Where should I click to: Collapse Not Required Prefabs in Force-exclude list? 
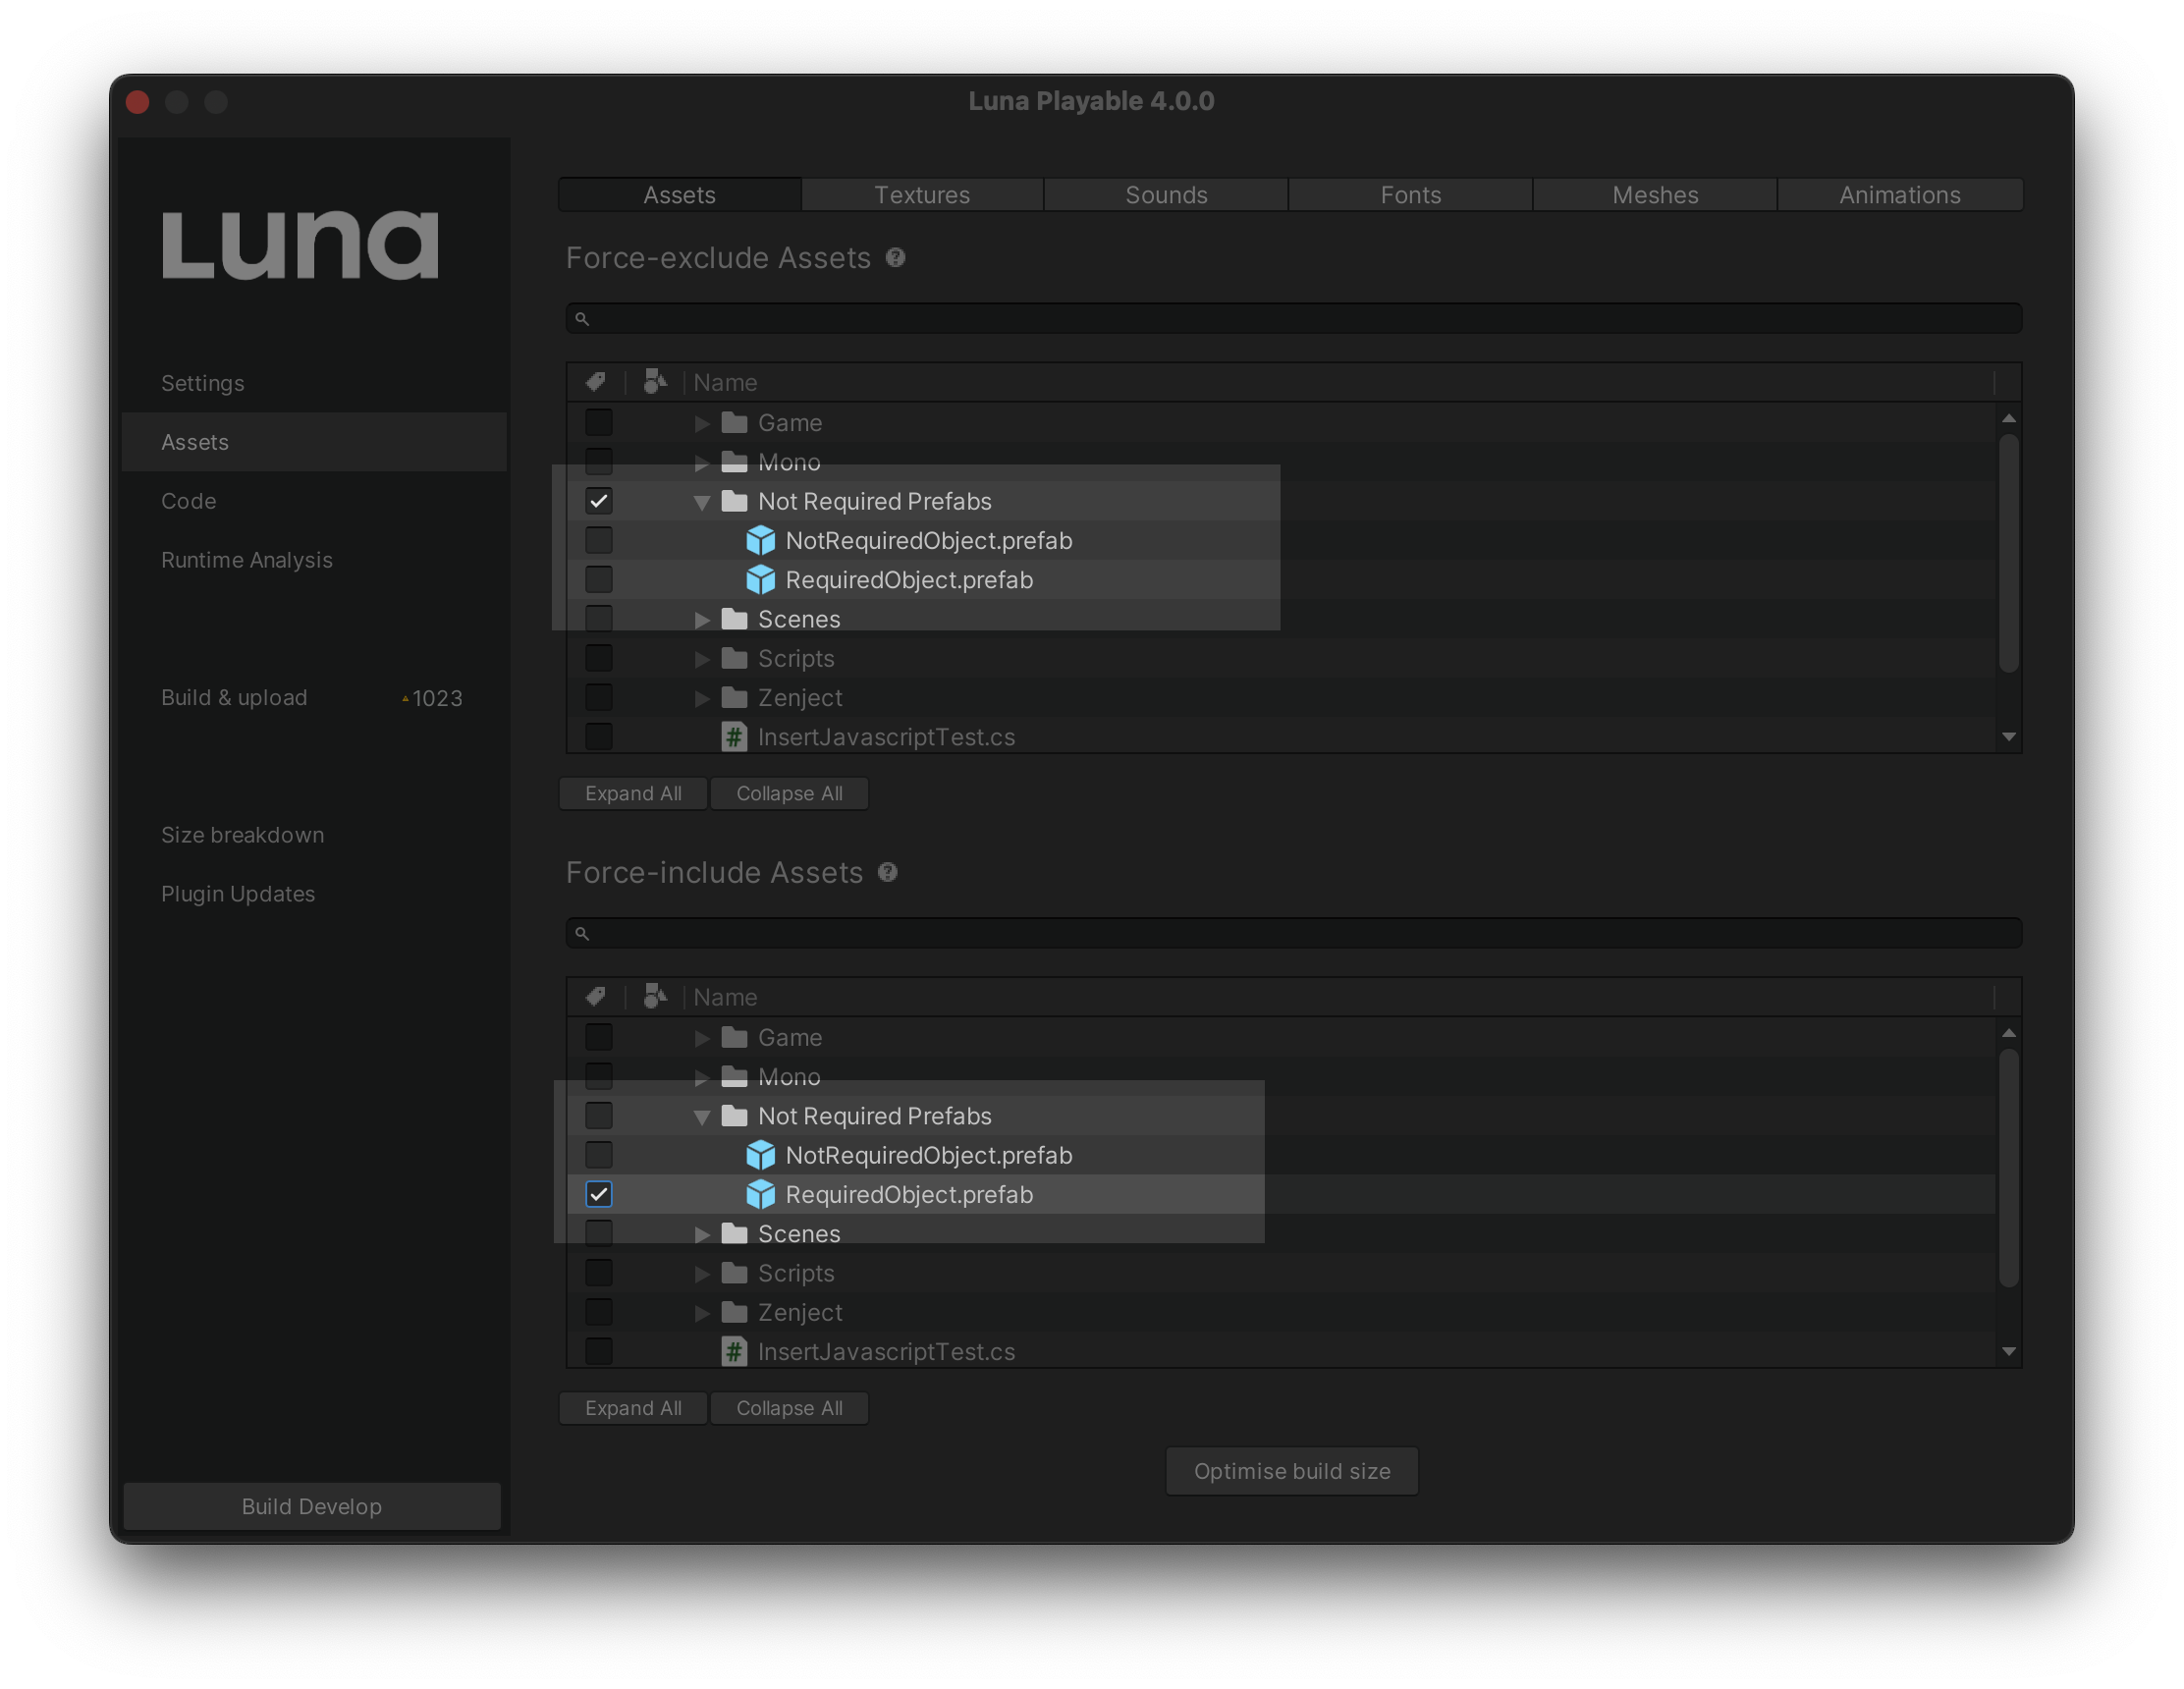tap(702, 502)
